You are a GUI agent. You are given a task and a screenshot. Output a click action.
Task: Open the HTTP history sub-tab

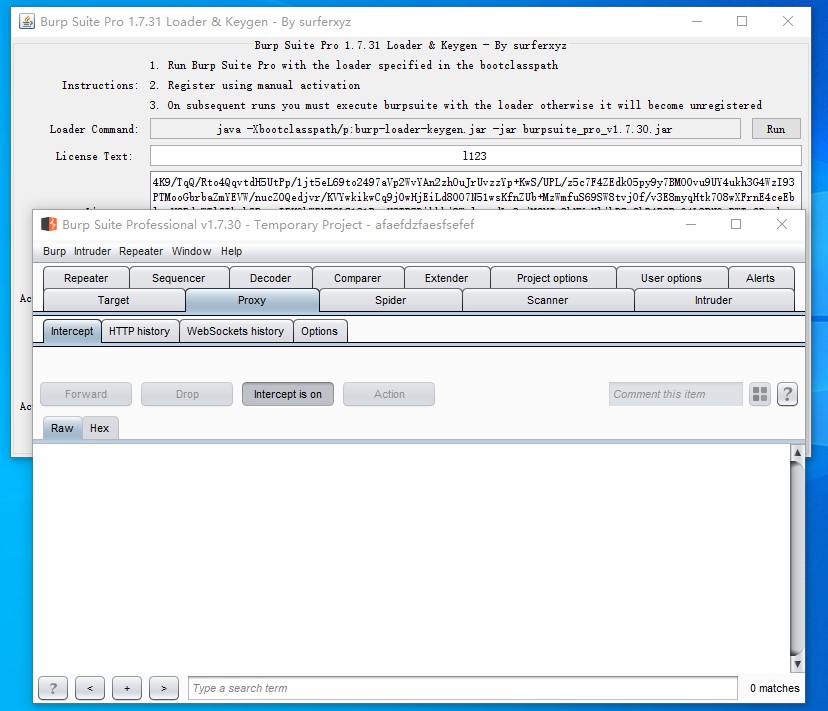pos(139,331)
